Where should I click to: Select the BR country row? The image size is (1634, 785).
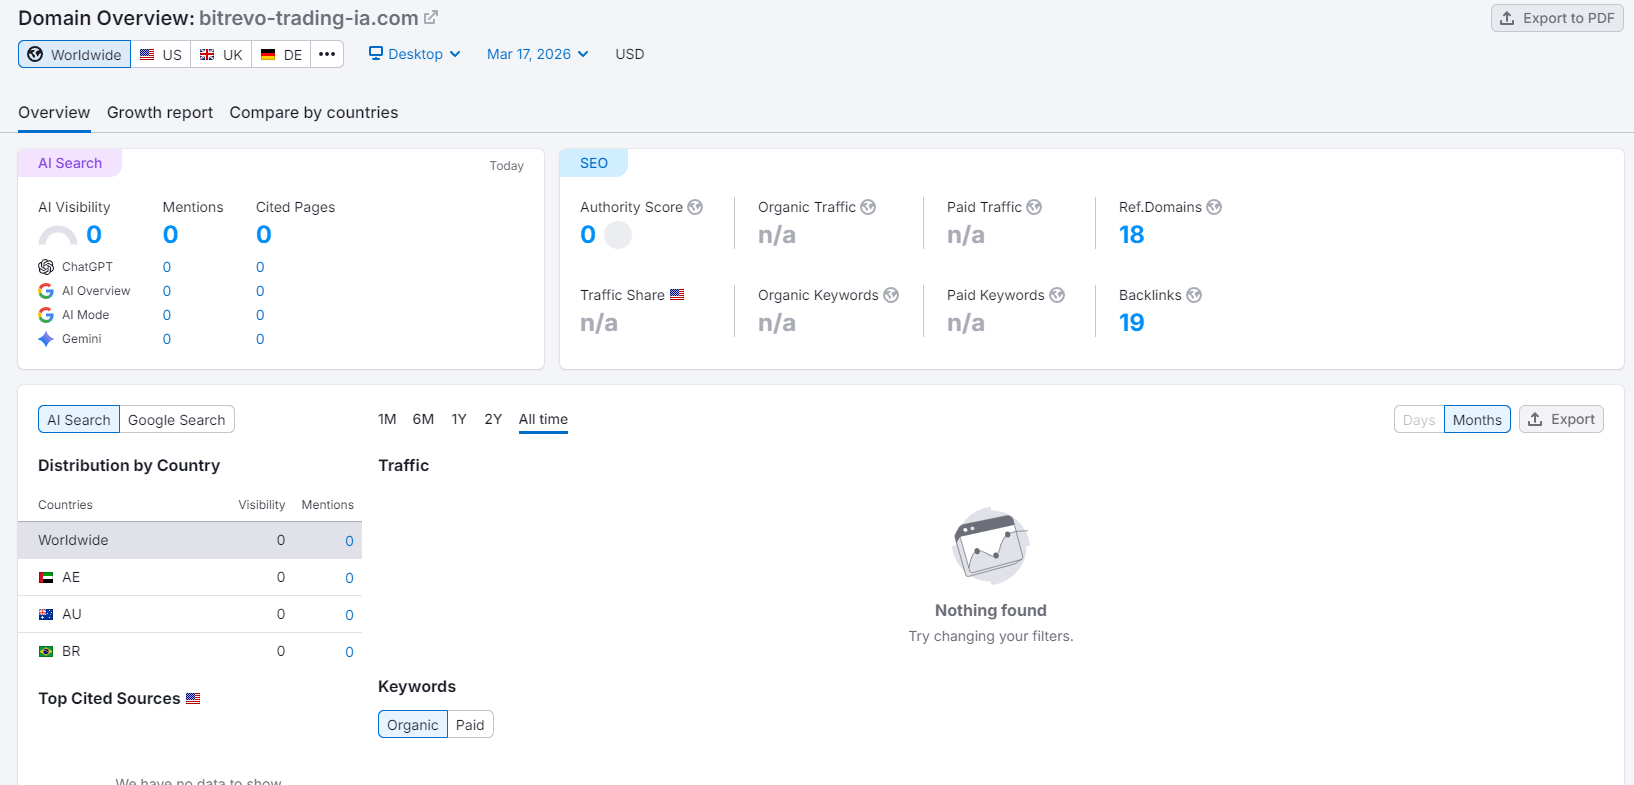pos(190,651)
